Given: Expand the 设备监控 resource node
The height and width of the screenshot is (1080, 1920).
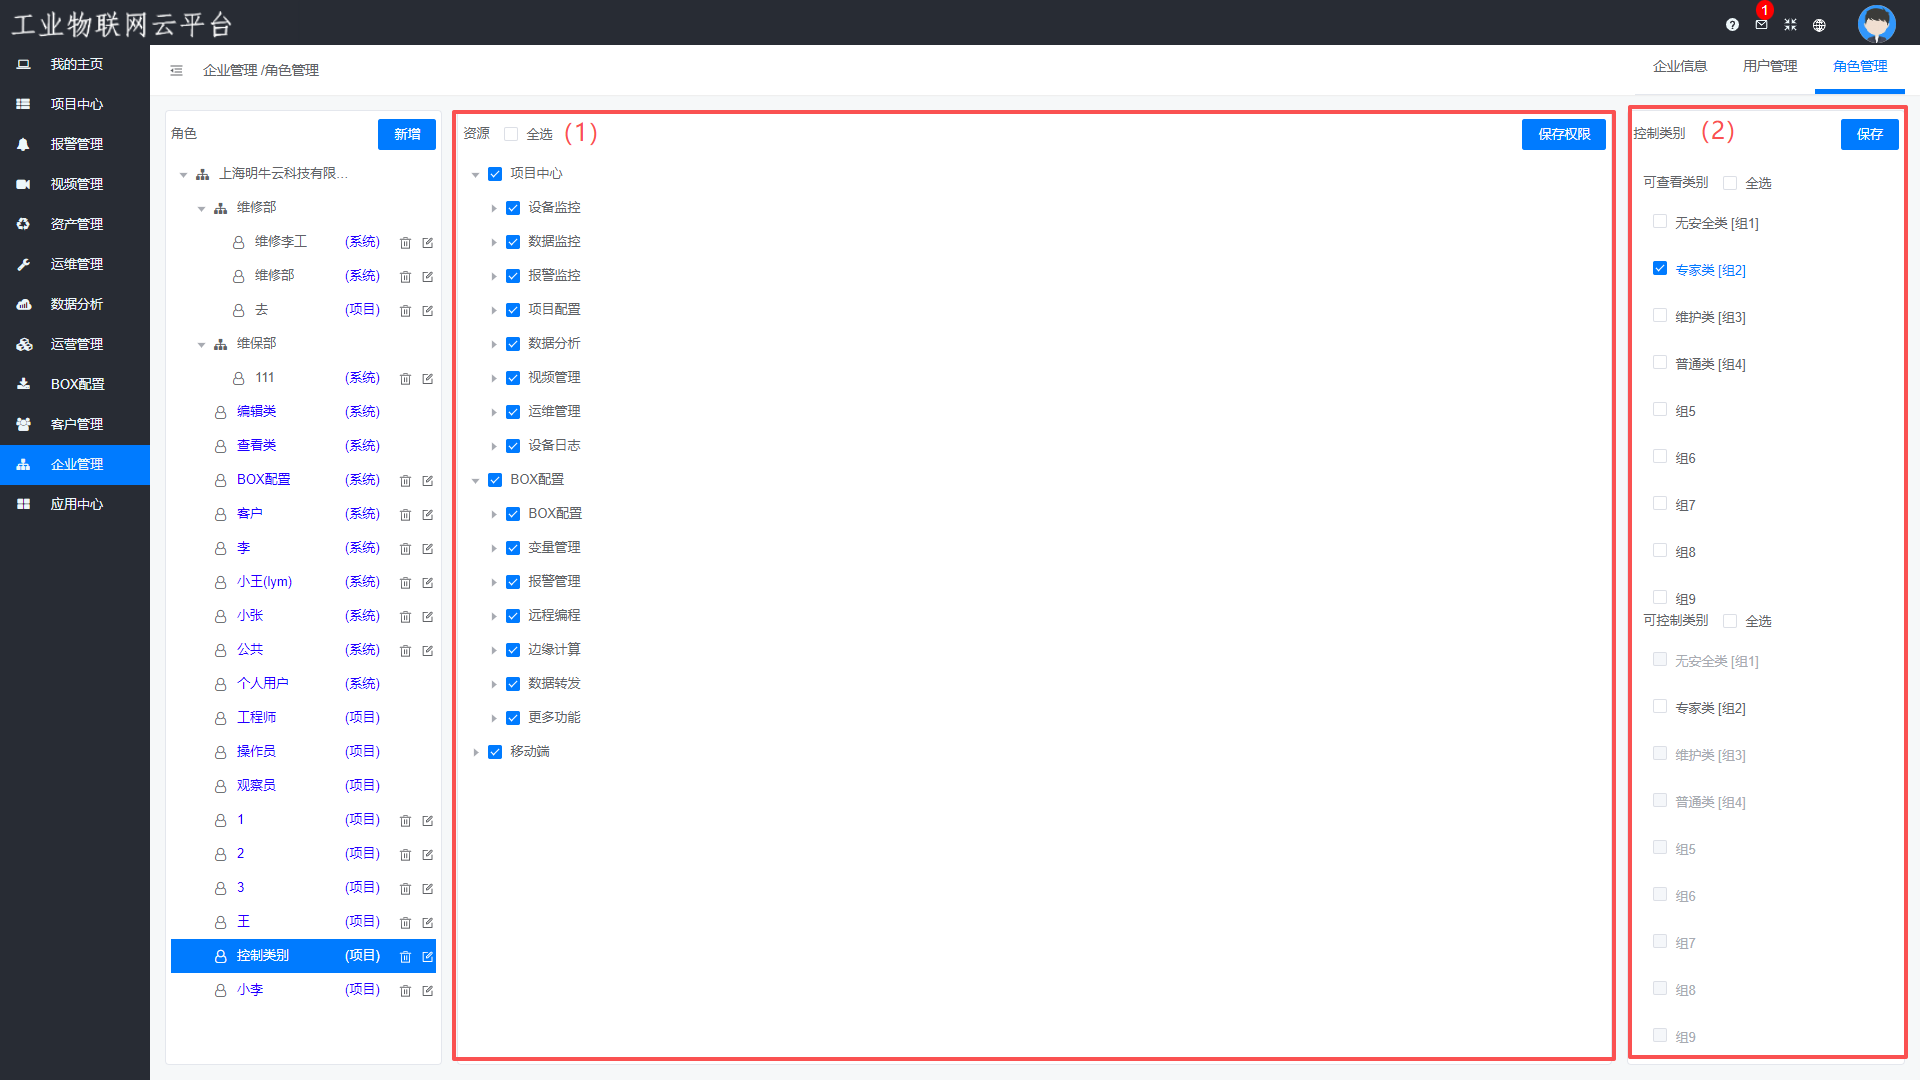Looking at the screenshot, I should pos(494,208).
